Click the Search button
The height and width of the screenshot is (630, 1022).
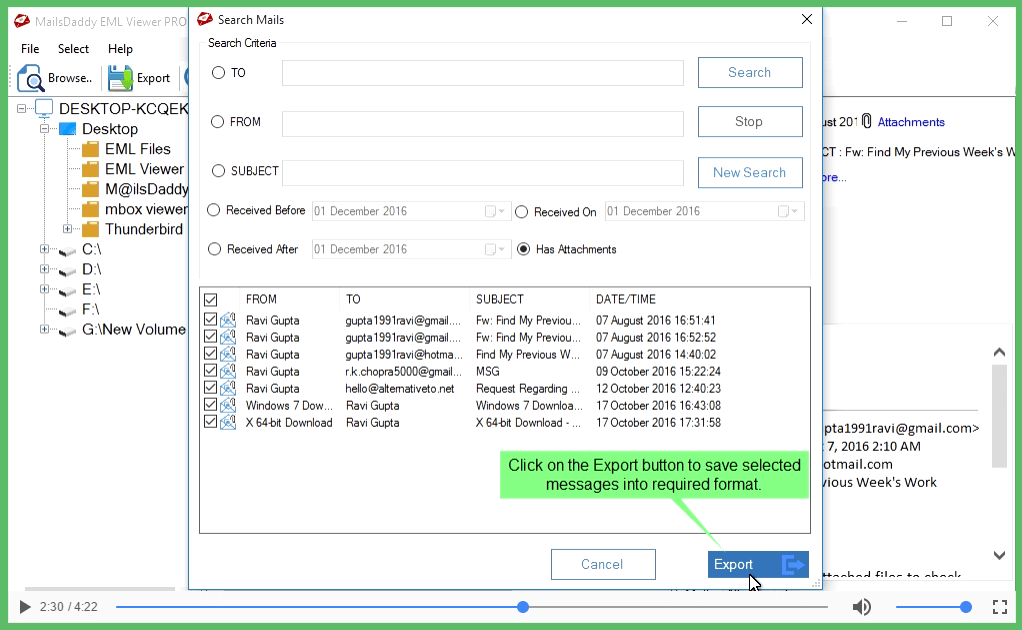pos(750,72)
